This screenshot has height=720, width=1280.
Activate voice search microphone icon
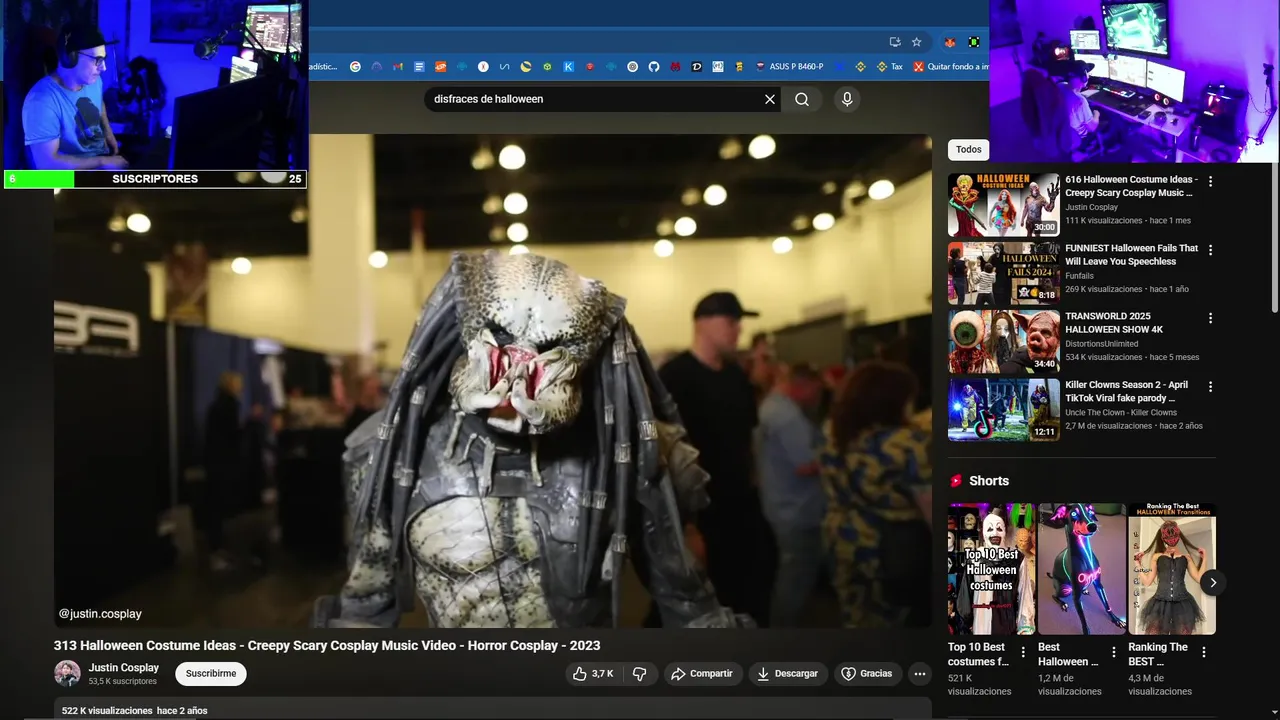click(847, 99)
